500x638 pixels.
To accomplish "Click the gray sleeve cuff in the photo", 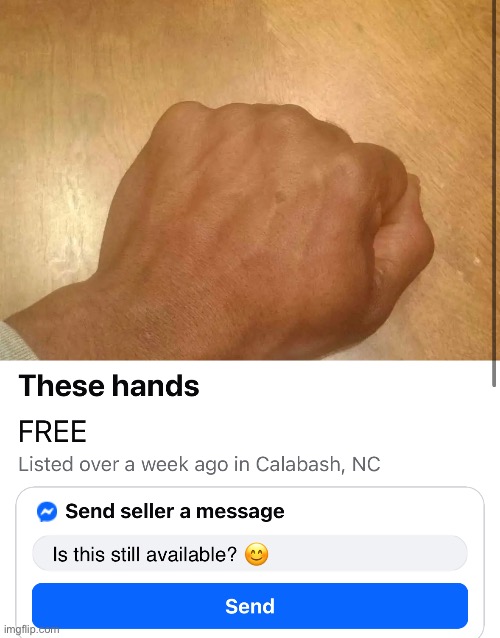I will (14, 342).
